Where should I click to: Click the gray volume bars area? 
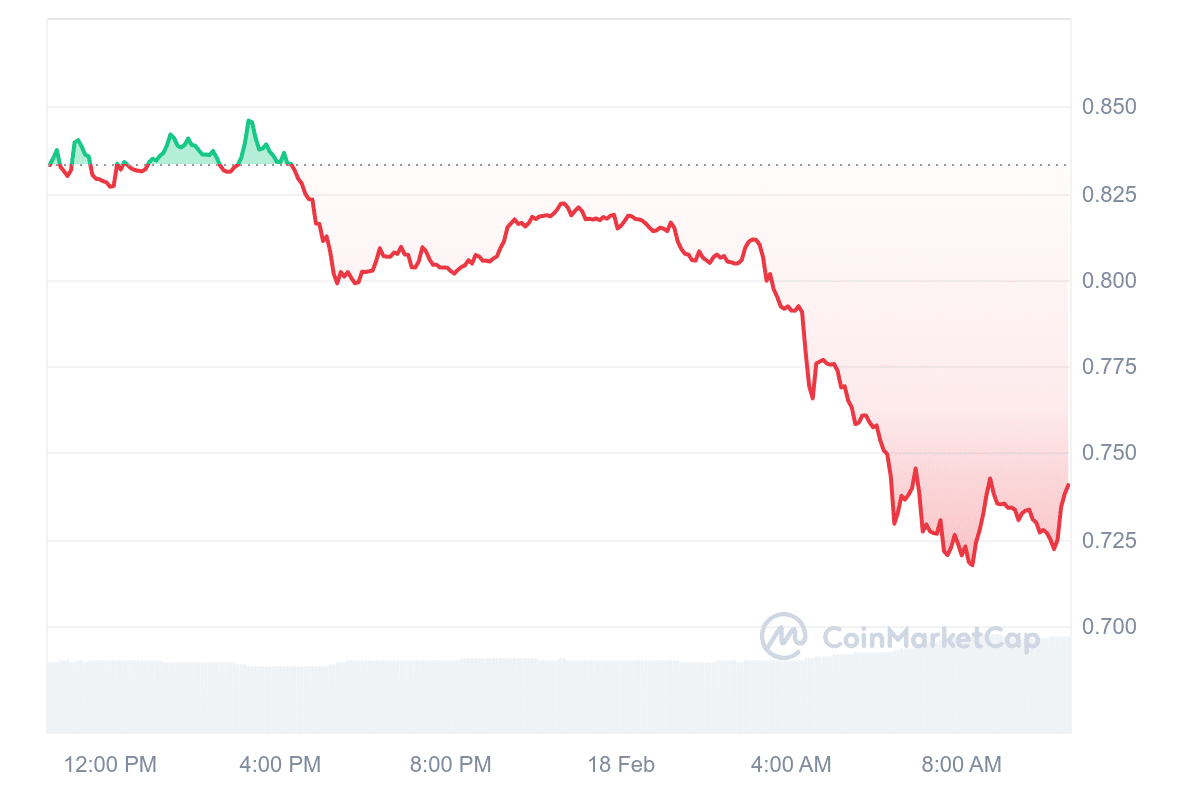pos(559,696)
